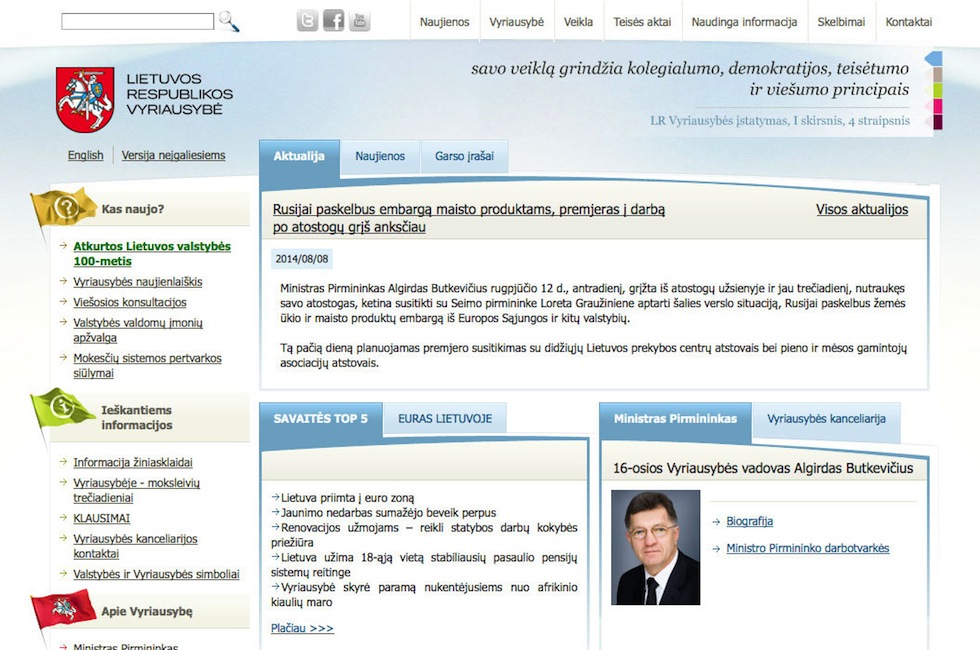Open the KLAUSIMAI link
Screen dimensions: 980x650
click(x=101, y=519)
